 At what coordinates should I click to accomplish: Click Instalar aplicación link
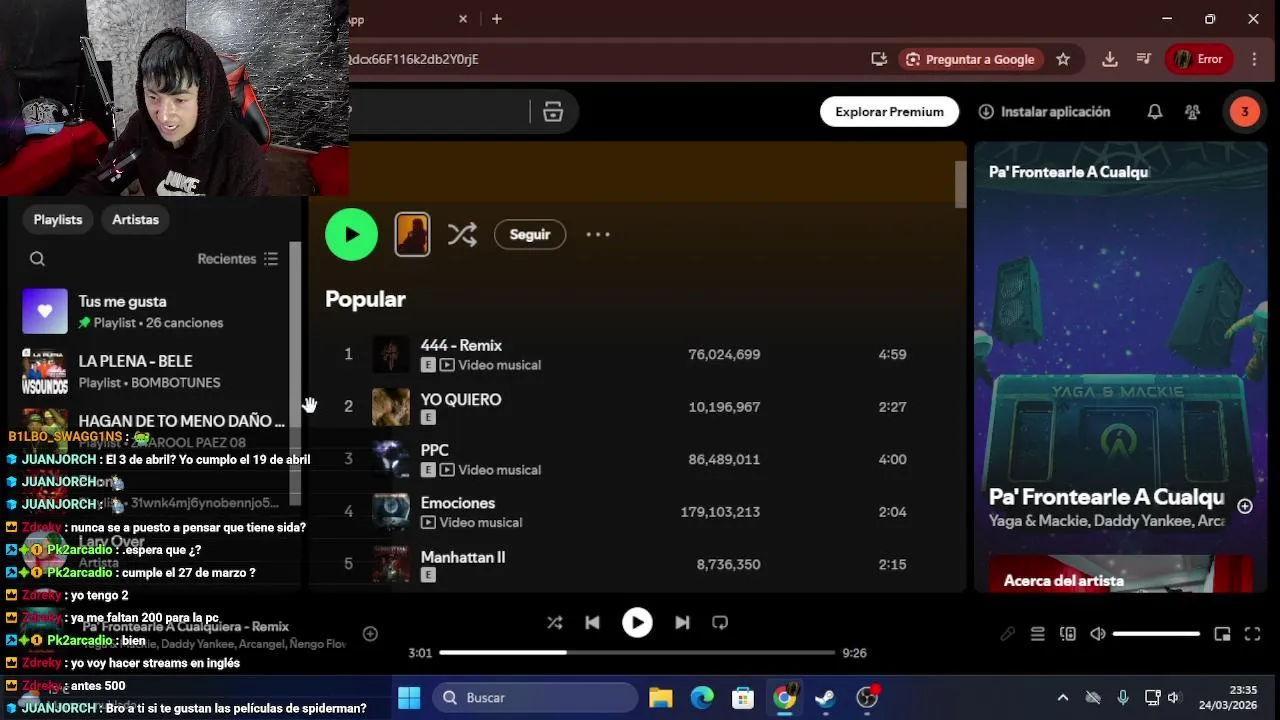pos(1045,112)
